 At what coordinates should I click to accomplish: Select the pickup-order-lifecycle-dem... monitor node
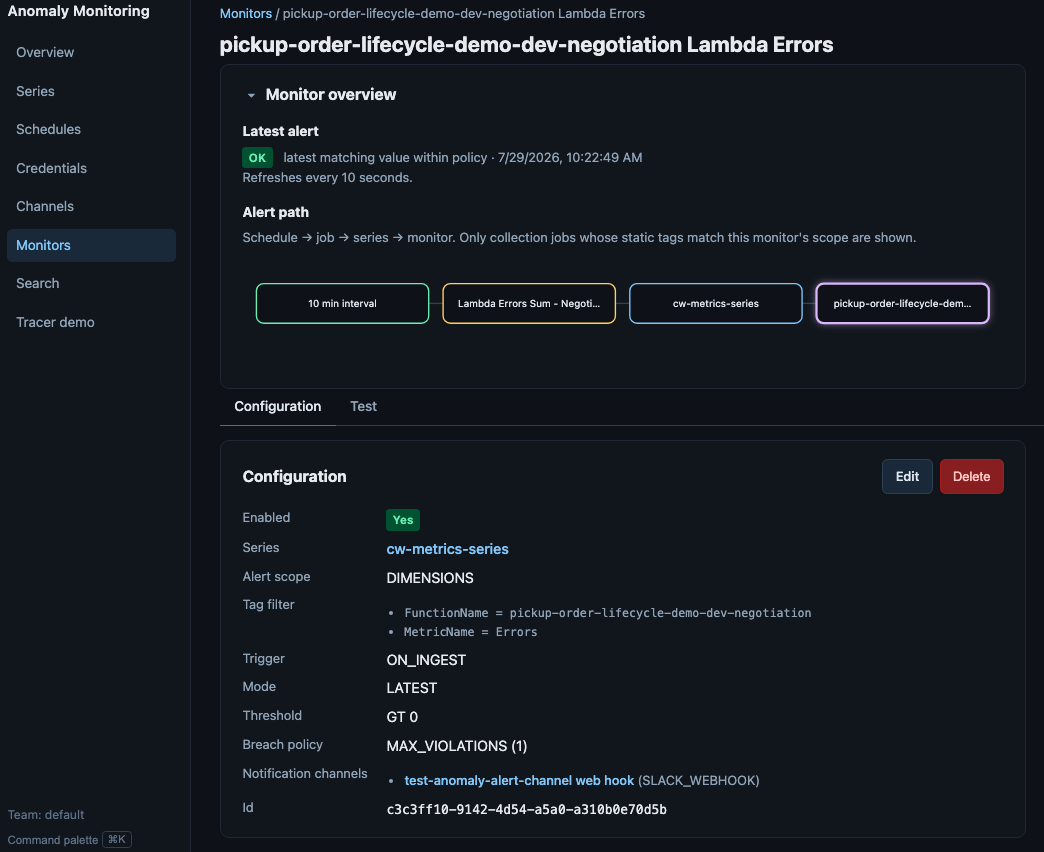(902, 304)
